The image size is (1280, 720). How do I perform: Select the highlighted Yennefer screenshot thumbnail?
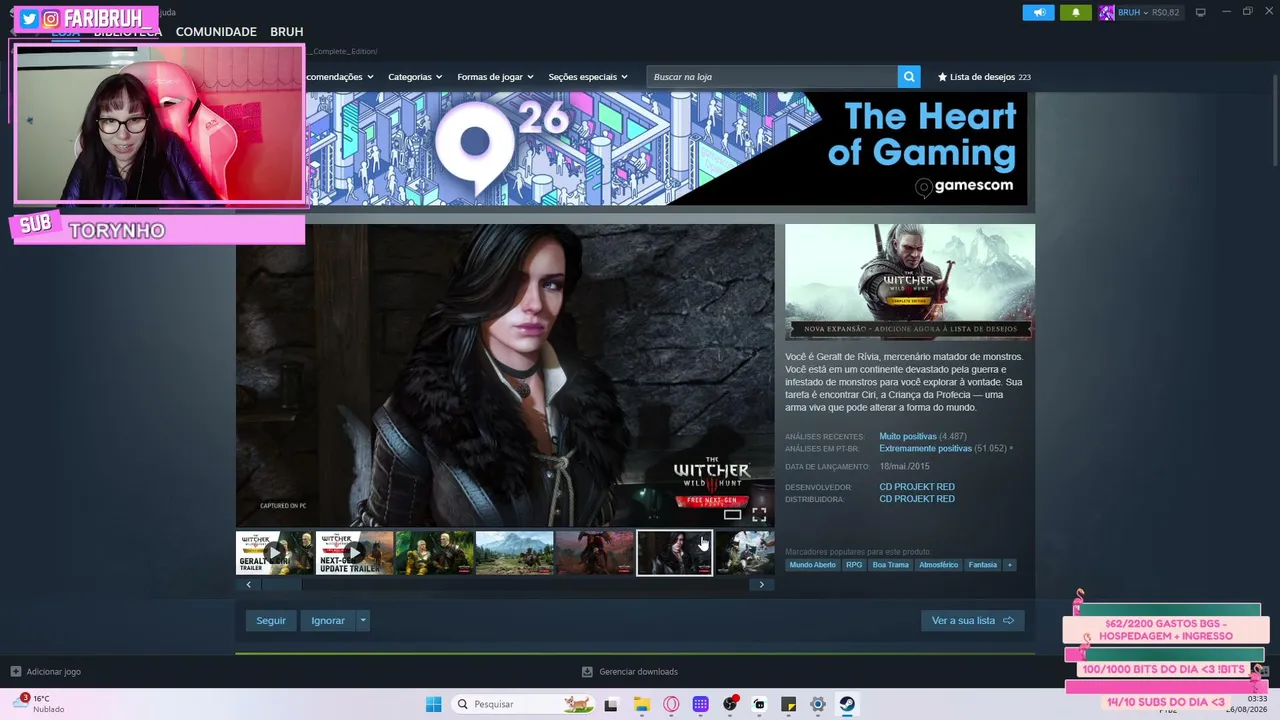tap(675, 553)
